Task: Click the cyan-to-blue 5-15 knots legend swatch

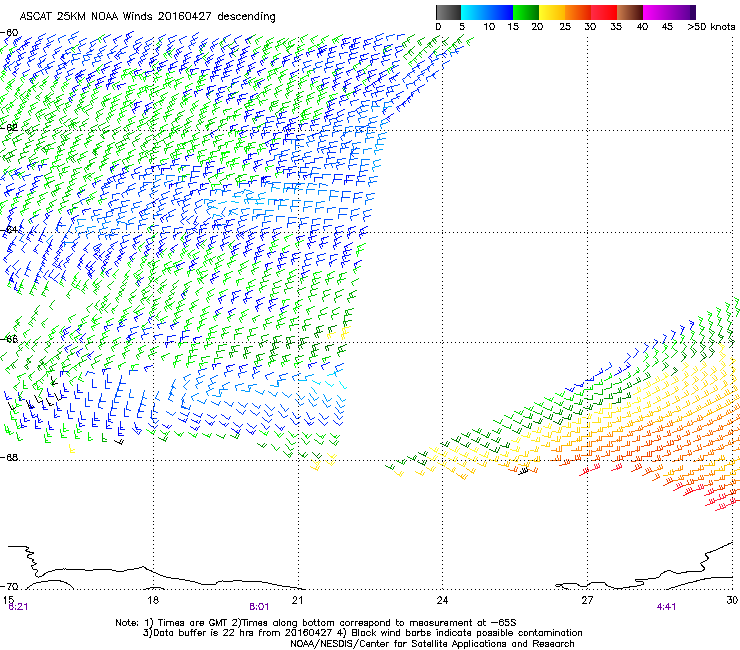Action: tap(487, 12)
